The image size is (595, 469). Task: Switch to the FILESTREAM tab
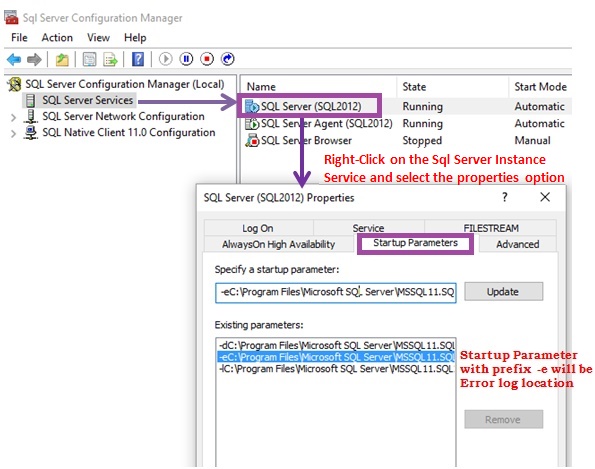tap(491, 228)
